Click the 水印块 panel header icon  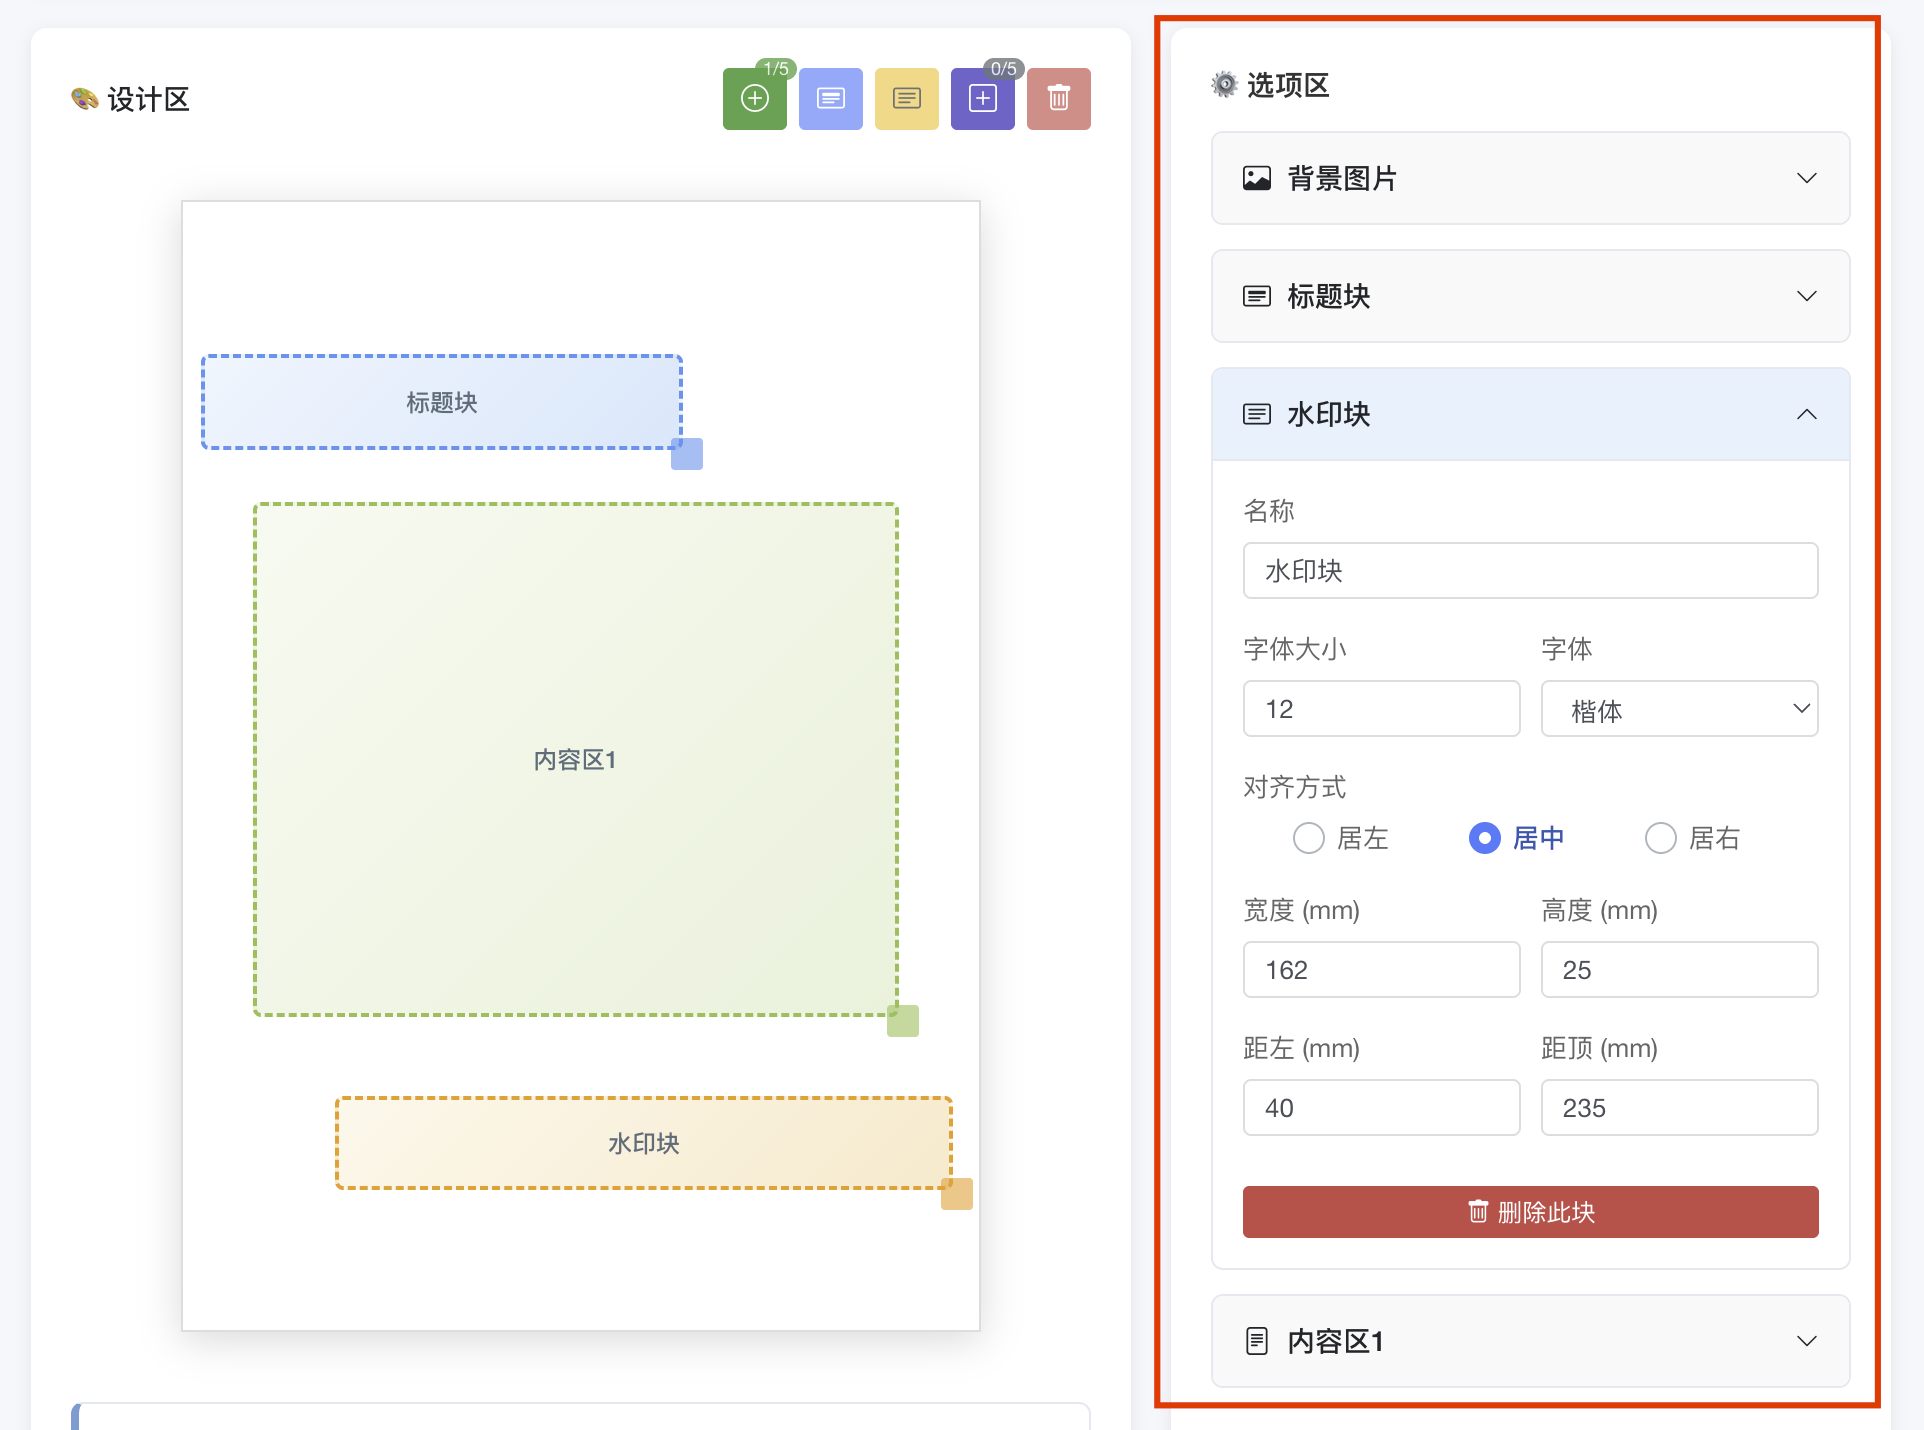click(1257, 414)
